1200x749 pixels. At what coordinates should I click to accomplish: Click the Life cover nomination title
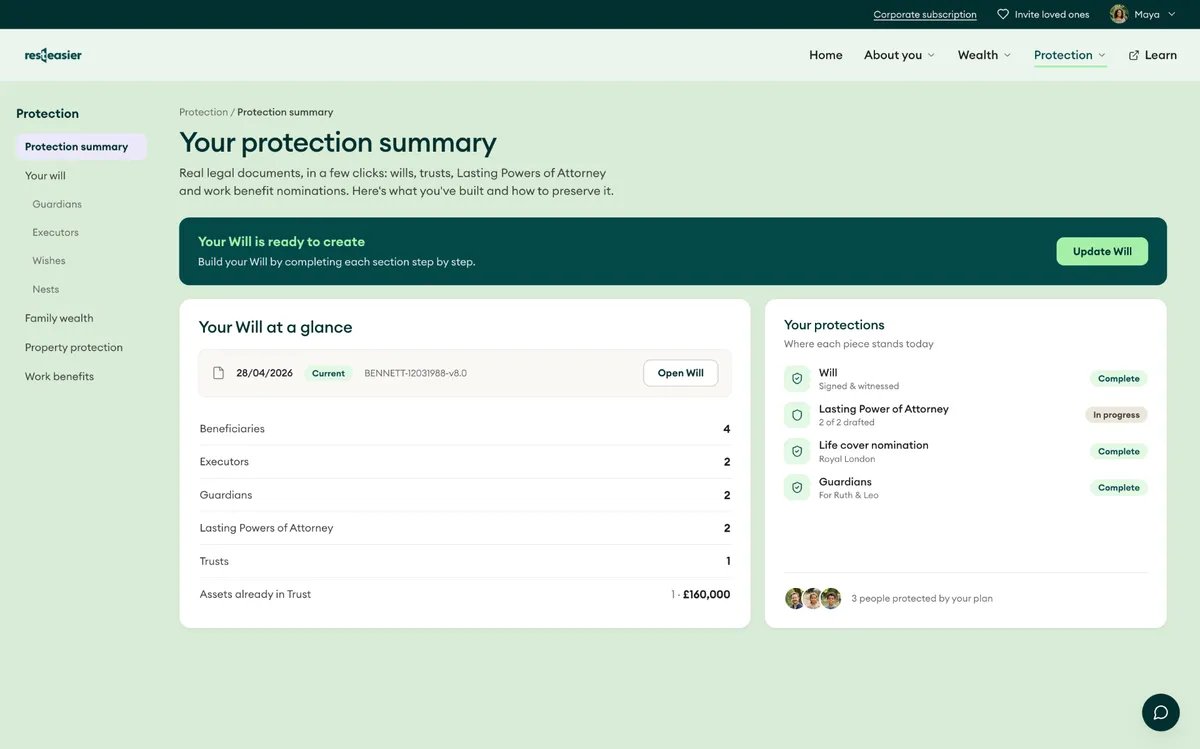pos(874,445)
